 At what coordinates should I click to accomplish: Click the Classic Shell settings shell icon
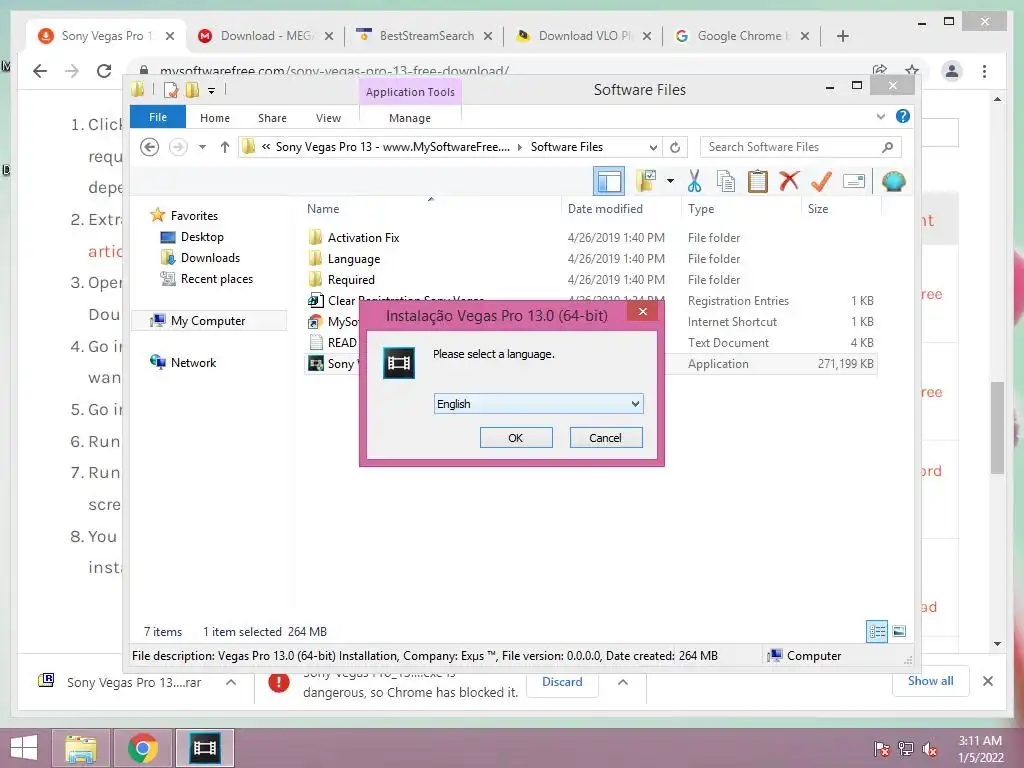tap(893, 181)
